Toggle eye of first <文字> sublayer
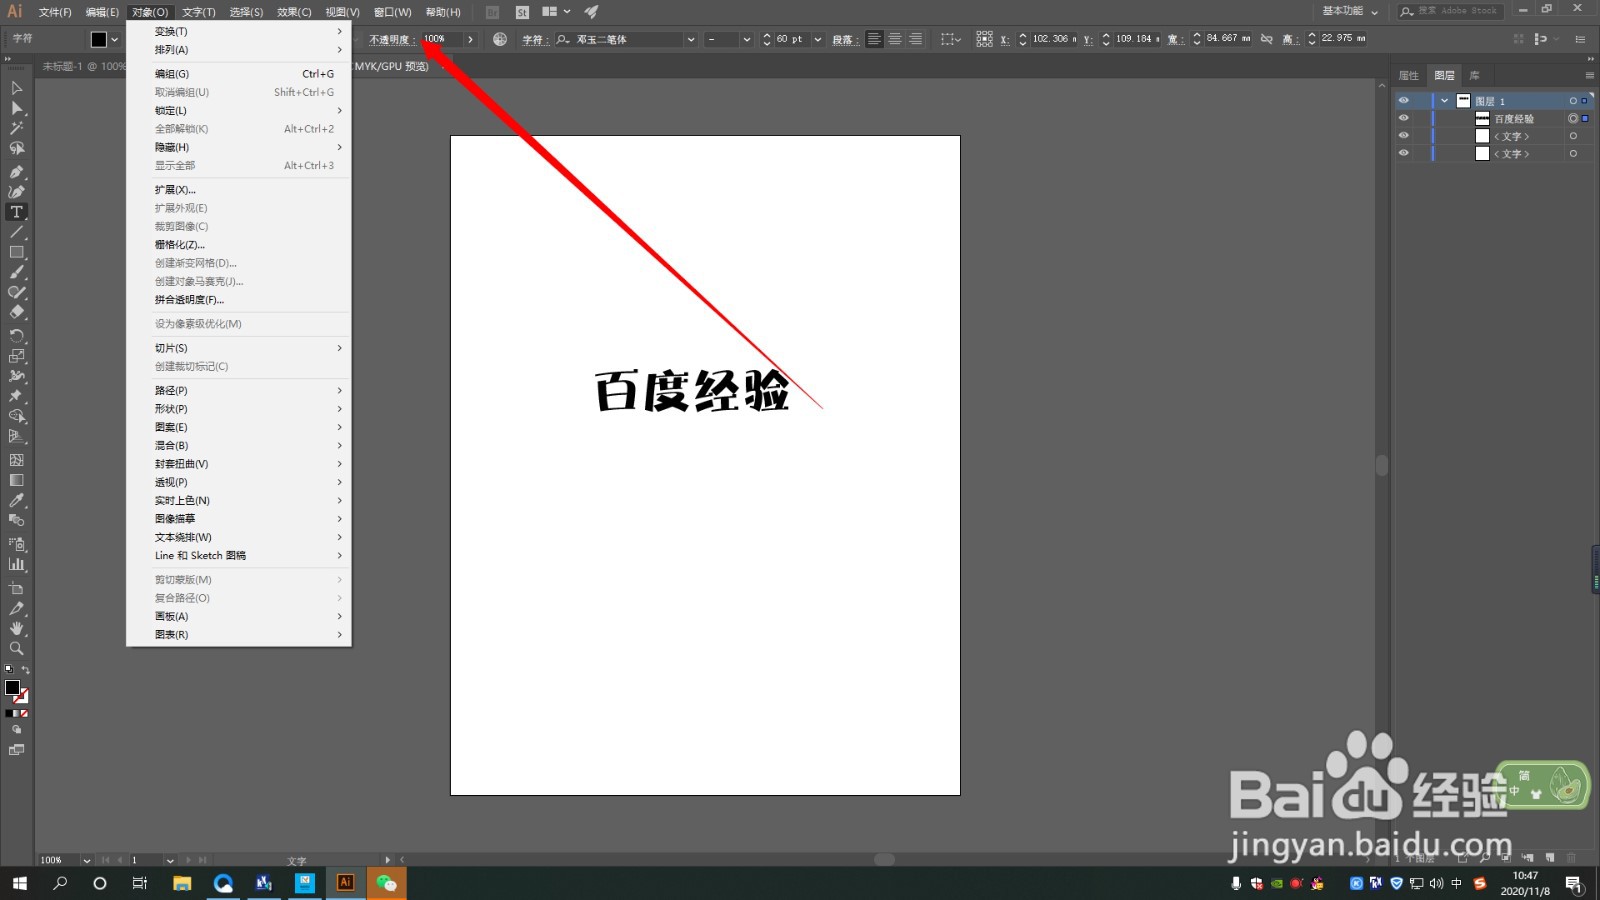Screen dimensions: 1600x900 [x=1403, y=136]
